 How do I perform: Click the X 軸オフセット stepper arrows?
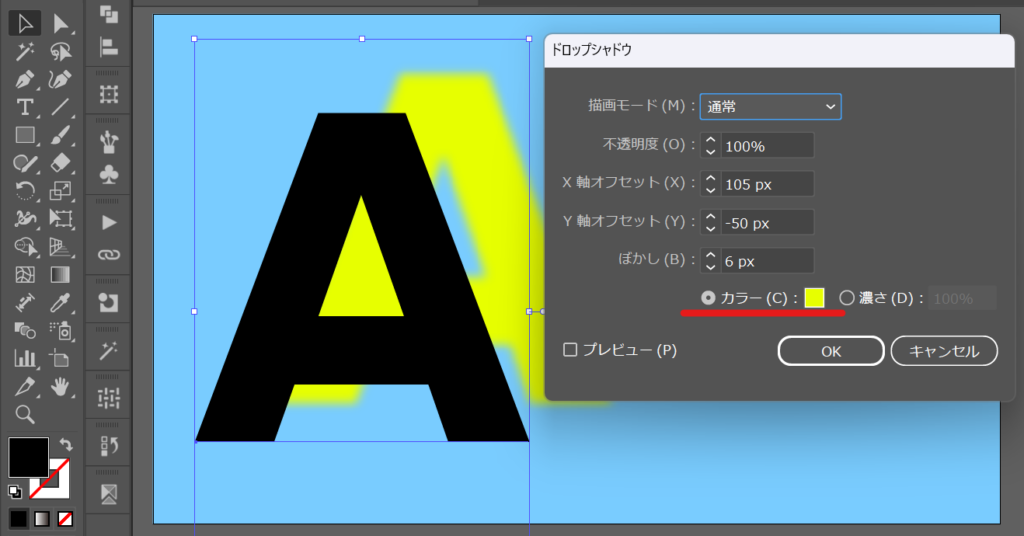pos(711,184)
